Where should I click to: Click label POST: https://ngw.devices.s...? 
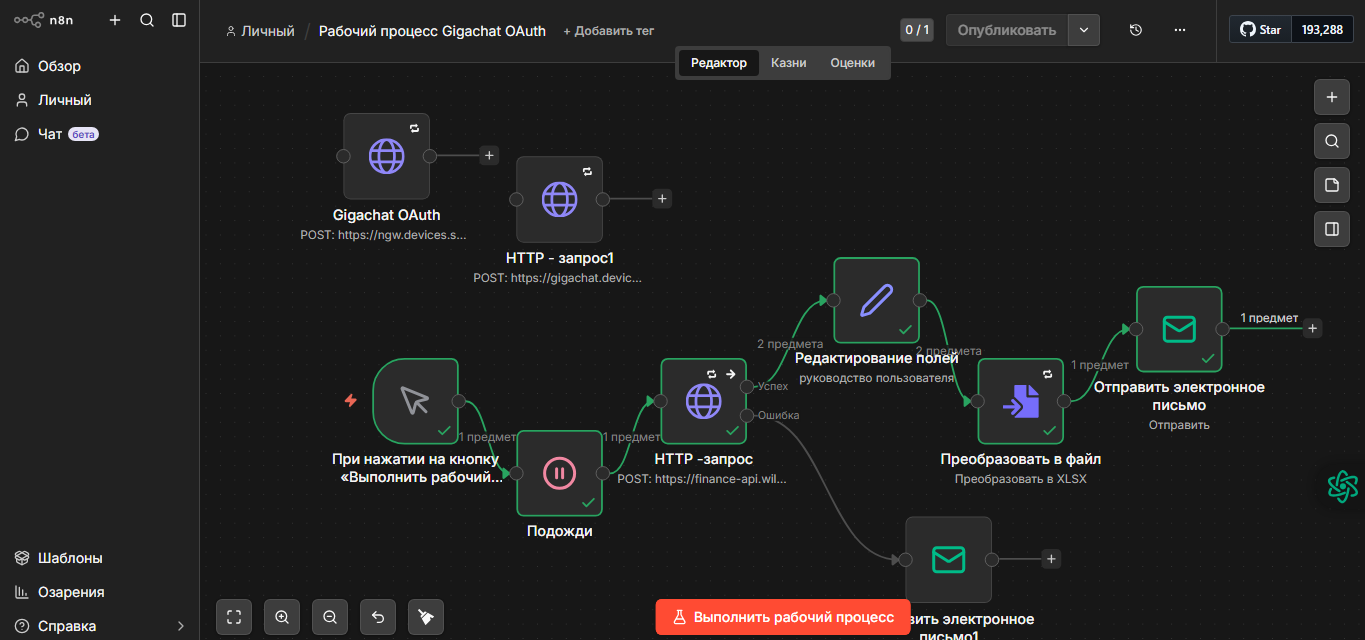click(x=384, y=235)
